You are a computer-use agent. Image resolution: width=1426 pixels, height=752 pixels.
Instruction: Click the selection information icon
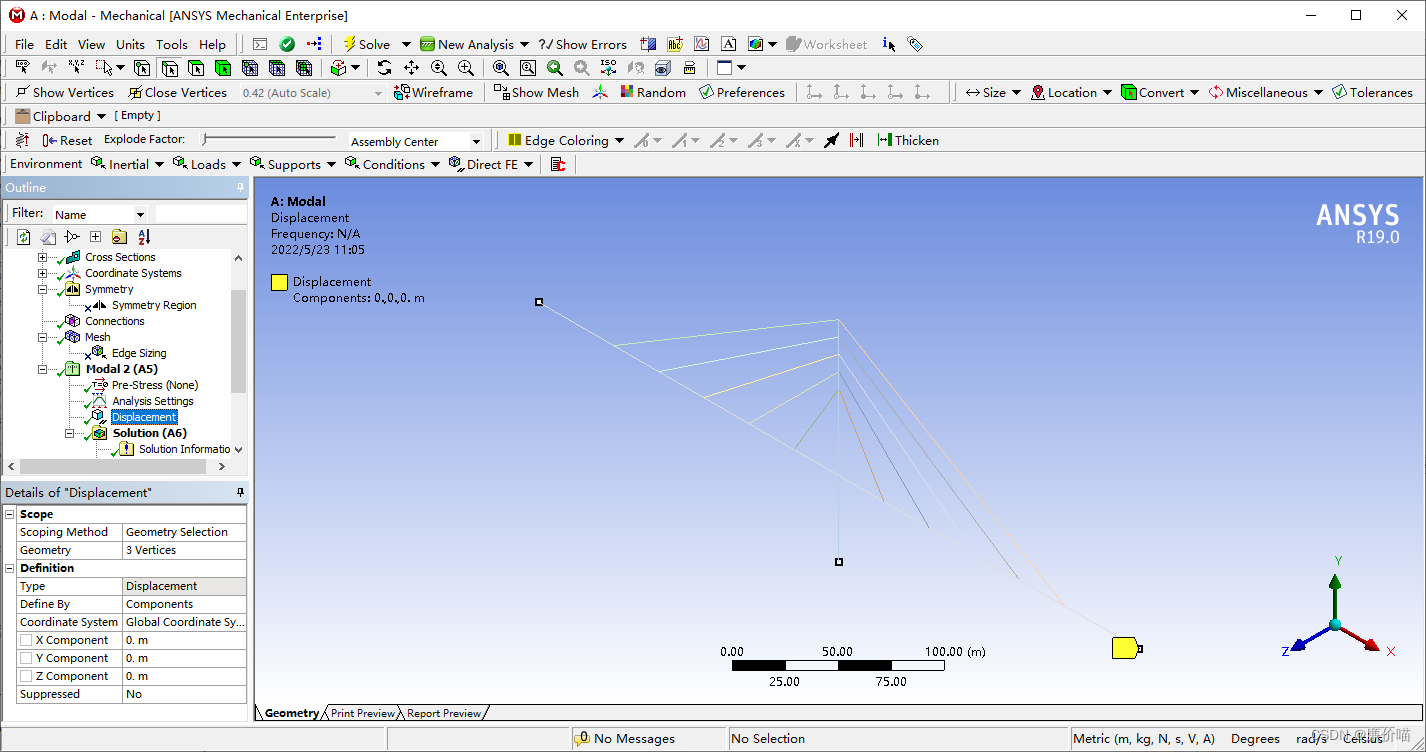tap(889, 44)
